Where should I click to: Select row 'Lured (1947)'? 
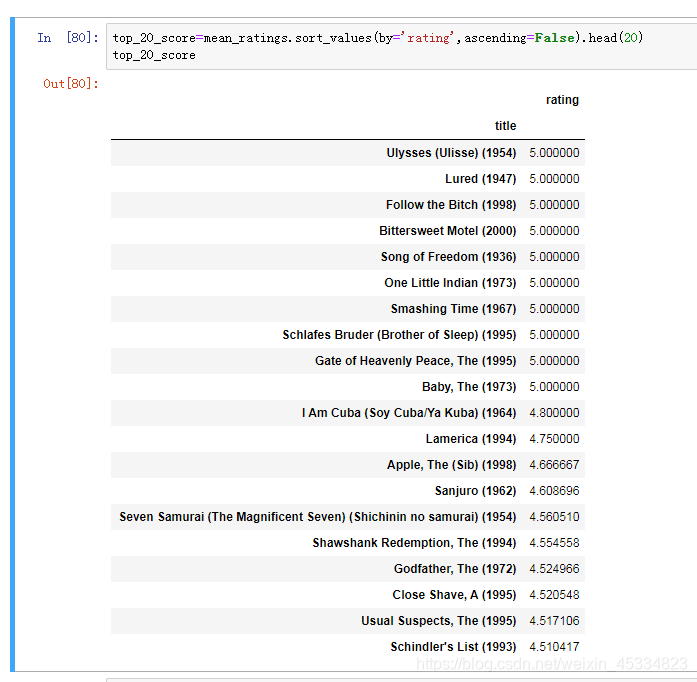point(348,179)
